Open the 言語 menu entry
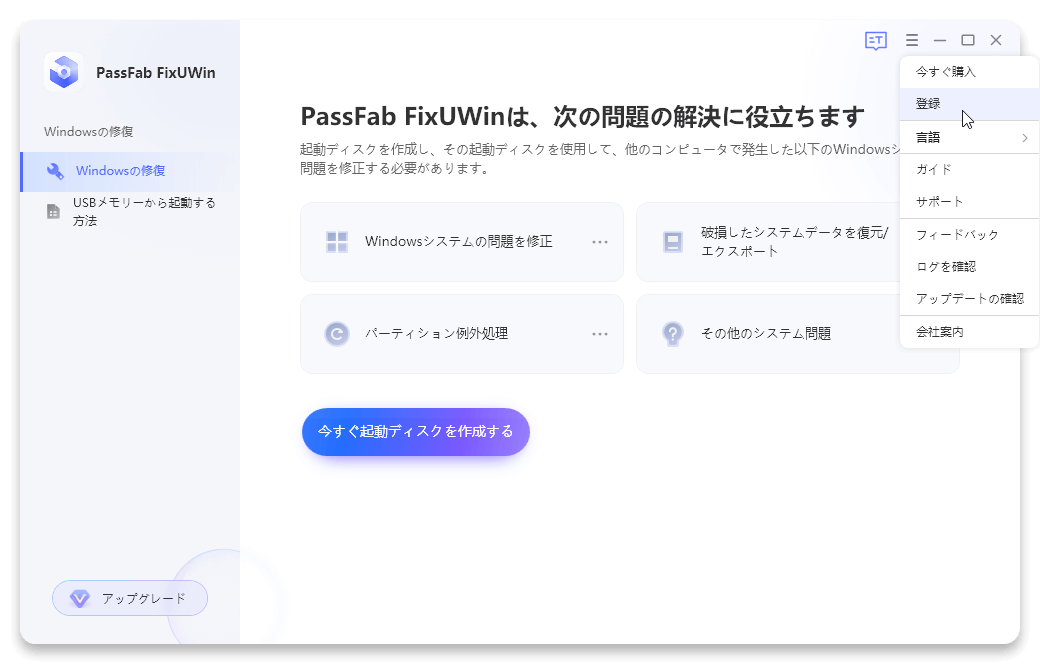This screenshot has height=664, width=1040. click(970, 137)
